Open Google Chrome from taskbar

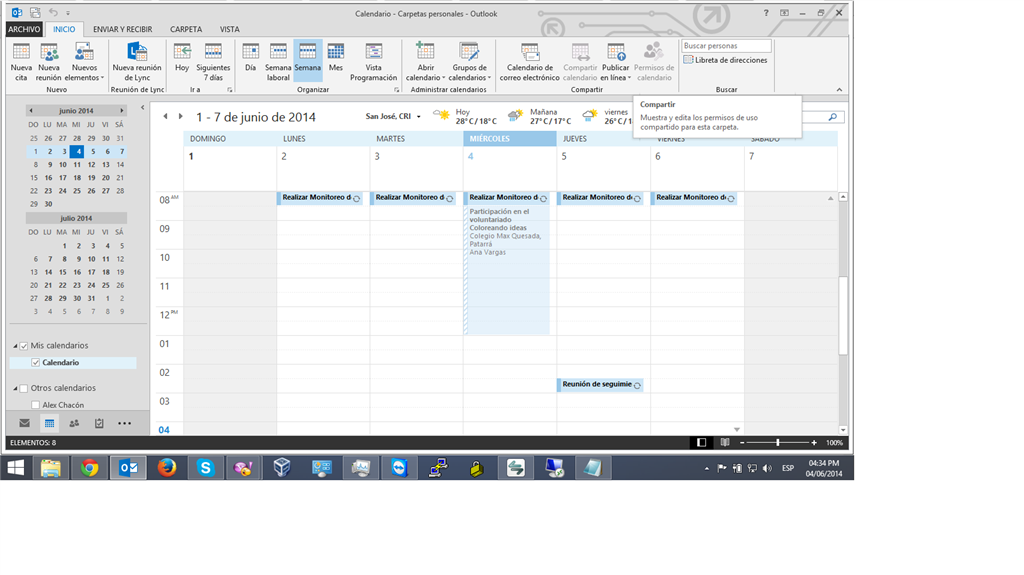(x=89, y=468)
